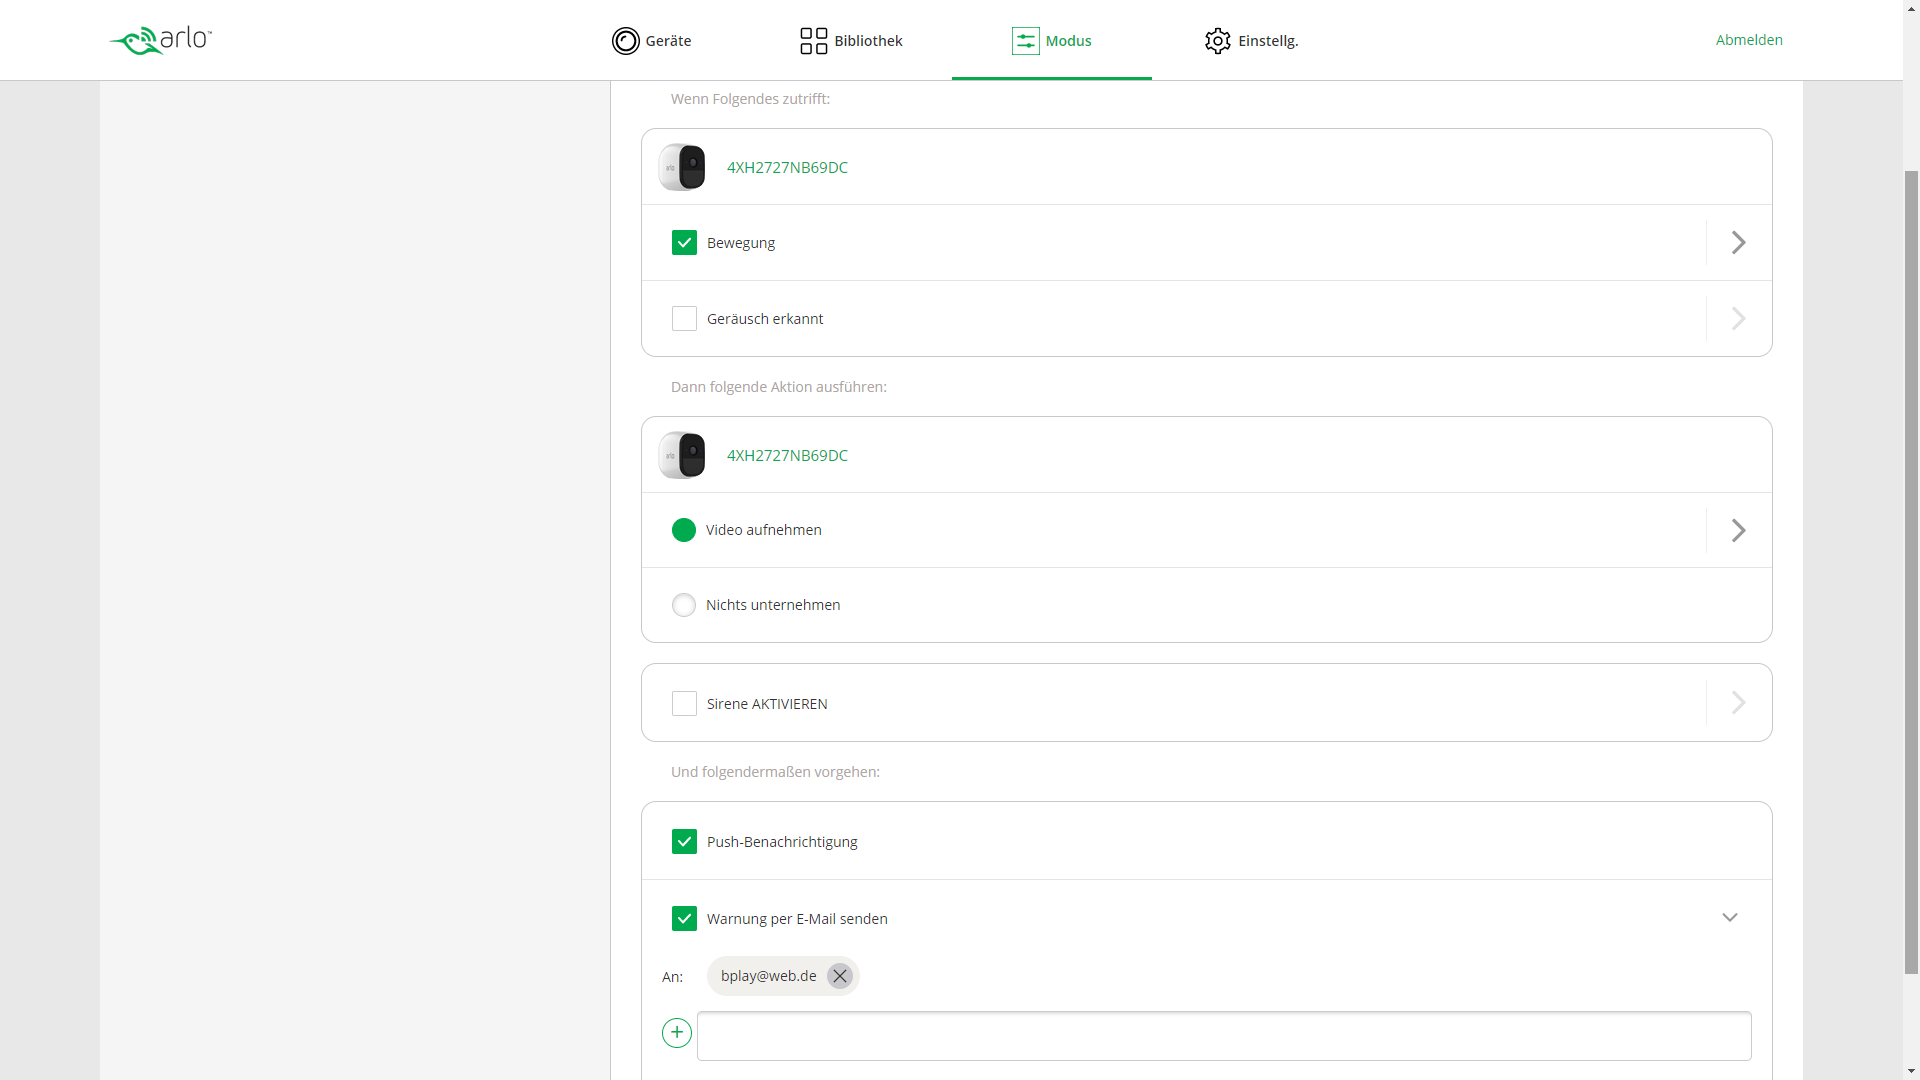Open the Bibliothek library icon

[x=813, y=41]
